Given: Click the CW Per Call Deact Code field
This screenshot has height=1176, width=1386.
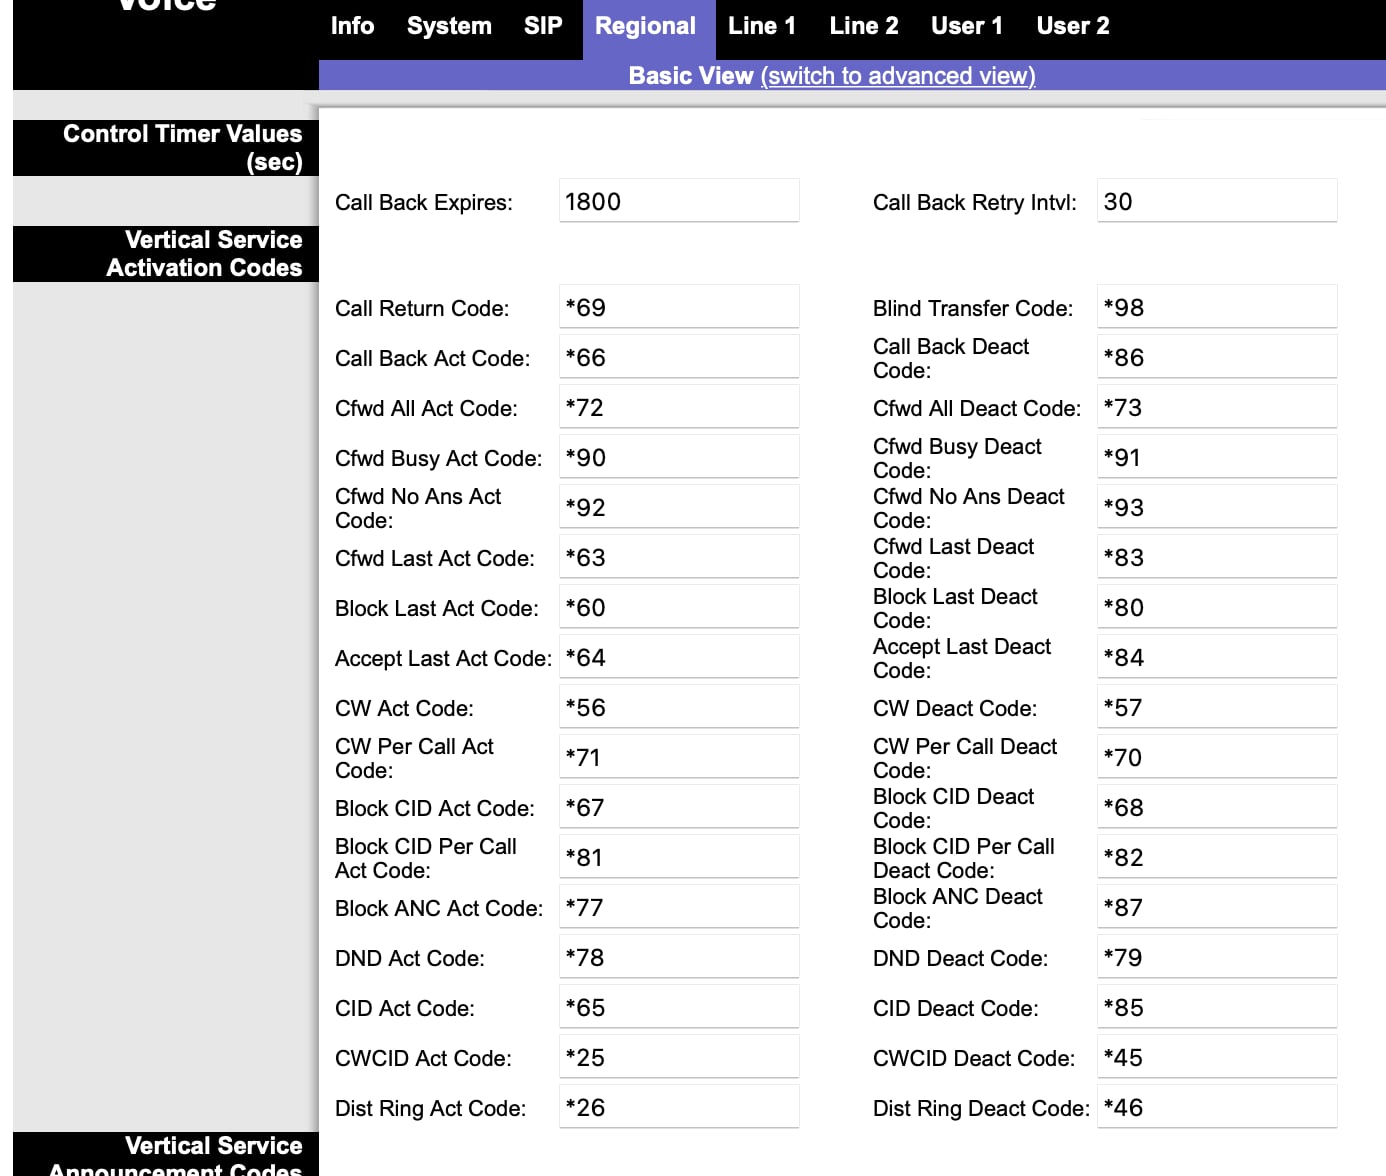Looking at the screenshot, I should [x=1217, y=757].
